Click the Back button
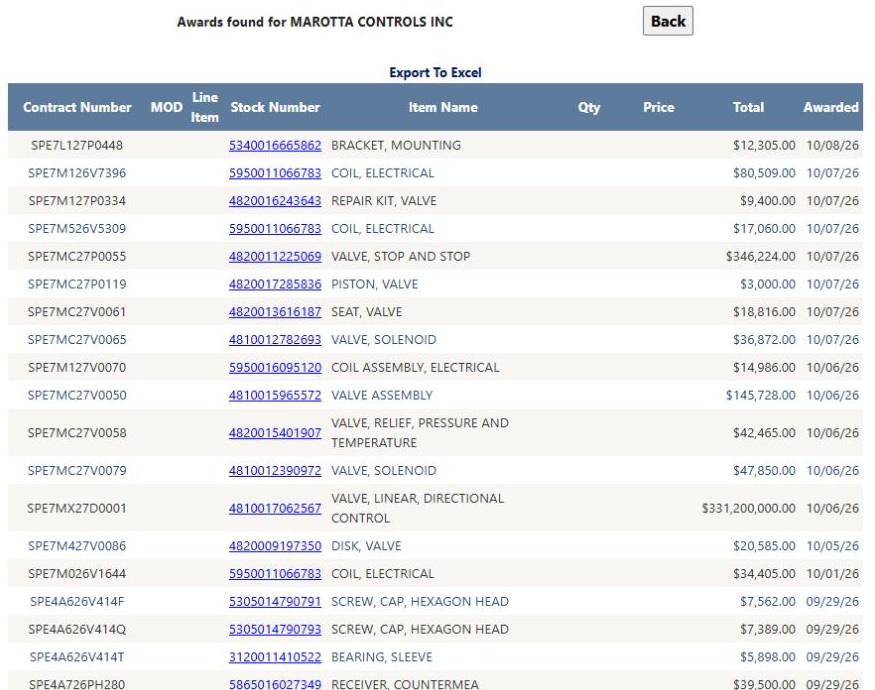This screenshot has height=690, width=875. tap(668, 21)
